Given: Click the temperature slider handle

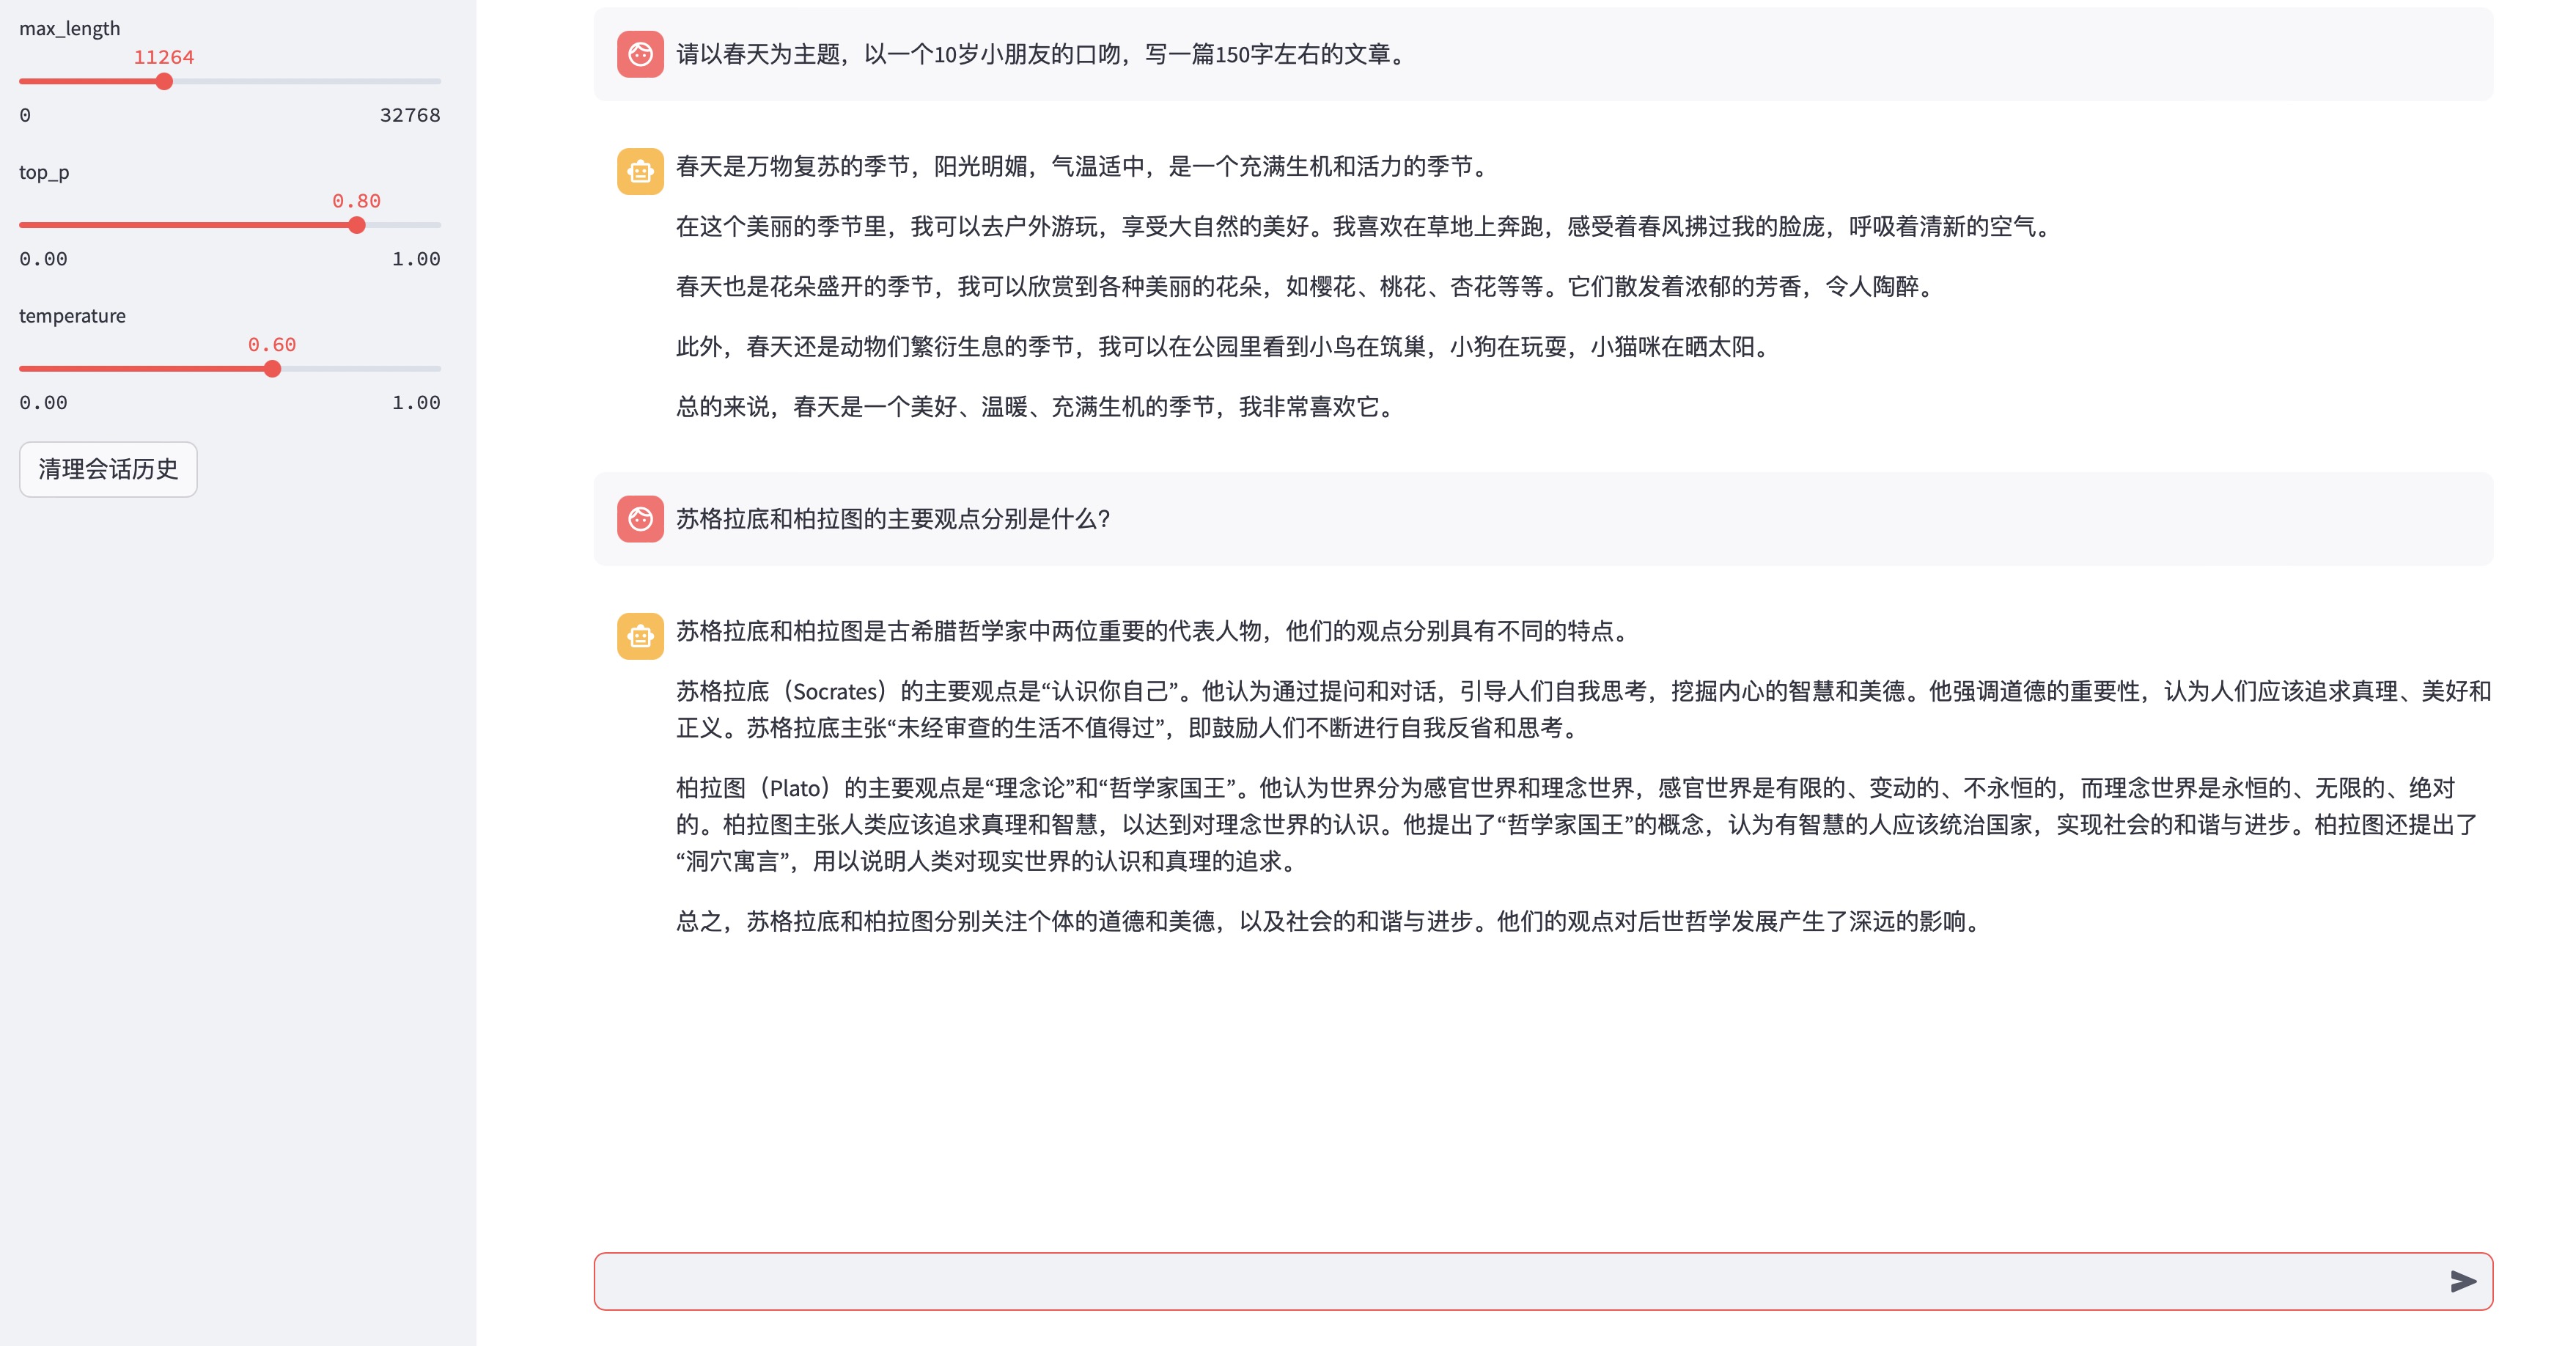Looking at the screenshot, I should (x=272, y=369).
